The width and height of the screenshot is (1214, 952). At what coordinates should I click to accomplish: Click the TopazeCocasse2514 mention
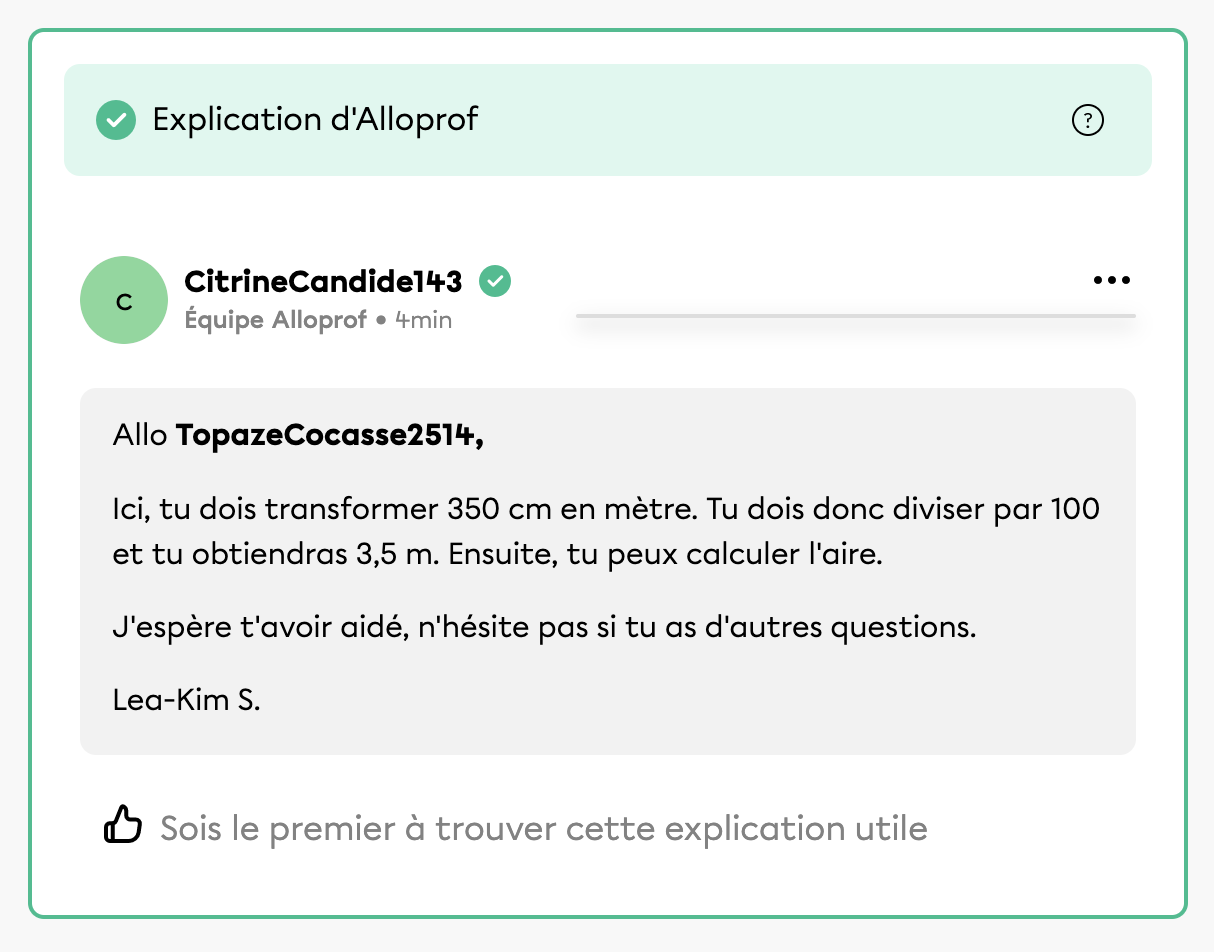point(329,436)
